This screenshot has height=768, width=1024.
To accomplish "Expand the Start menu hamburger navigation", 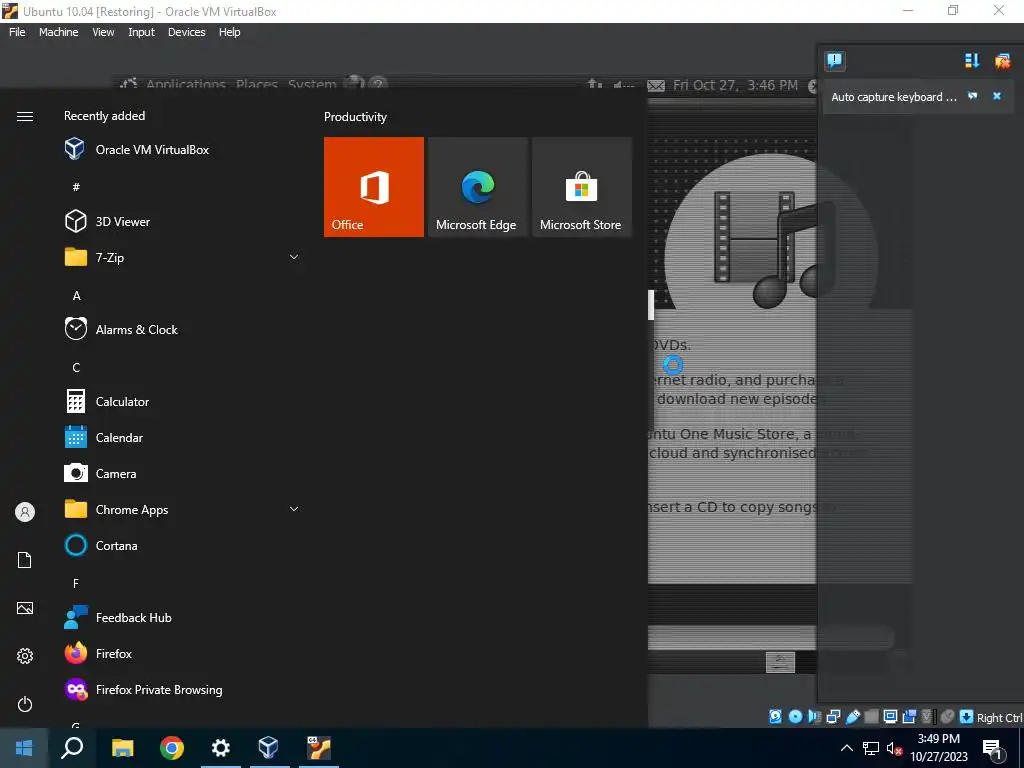I will pyautogui.click(x=25, y=116).
